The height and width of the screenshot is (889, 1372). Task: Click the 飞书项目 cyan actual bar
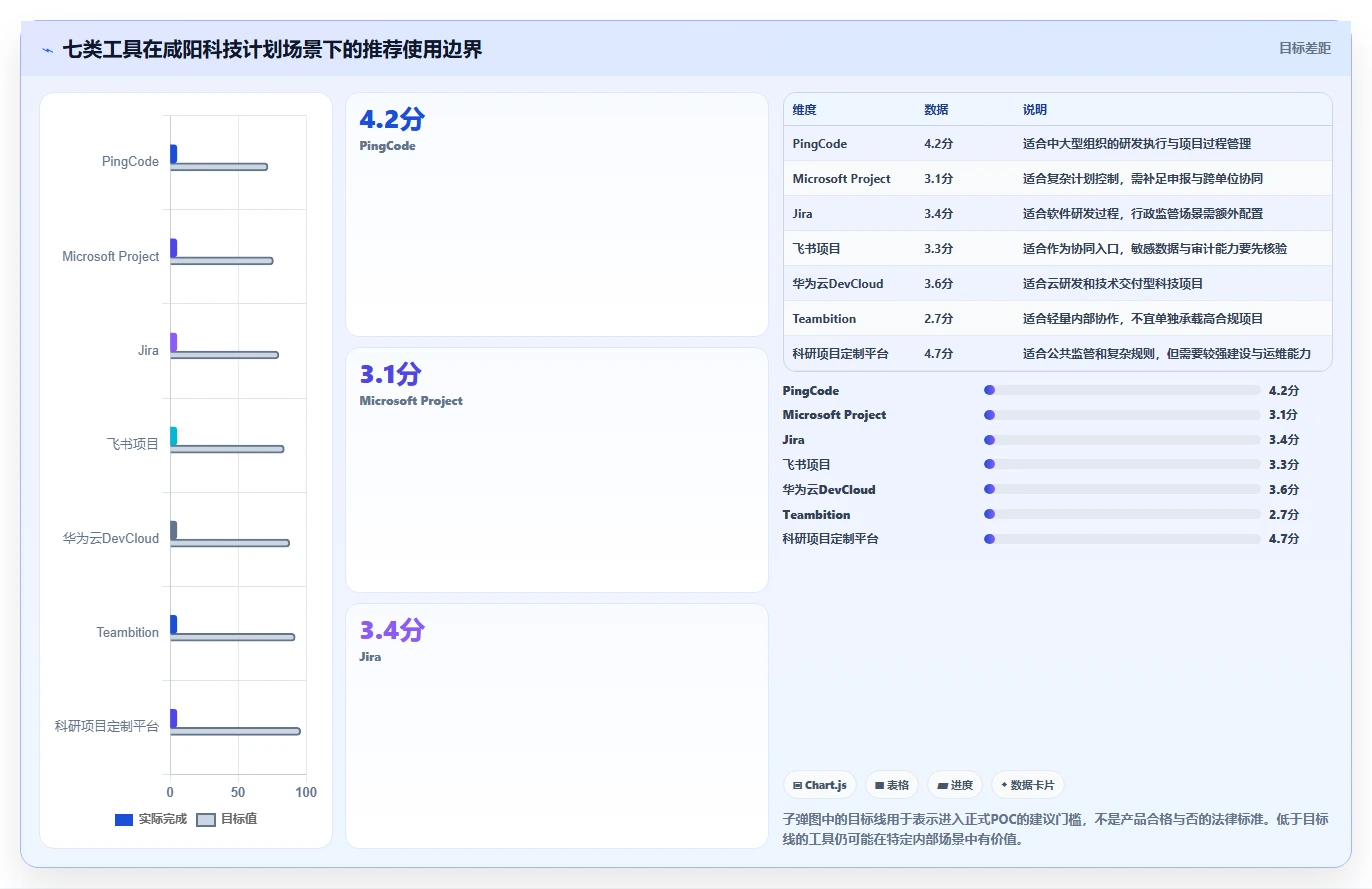tap(173, 436)
